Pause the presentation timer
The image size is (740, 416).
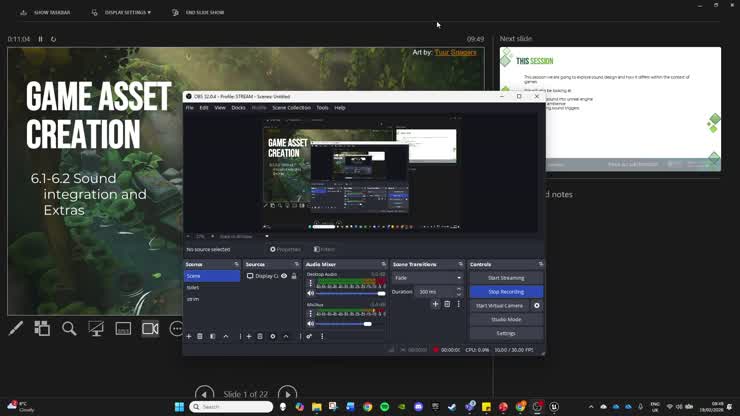tap(41, 39)
